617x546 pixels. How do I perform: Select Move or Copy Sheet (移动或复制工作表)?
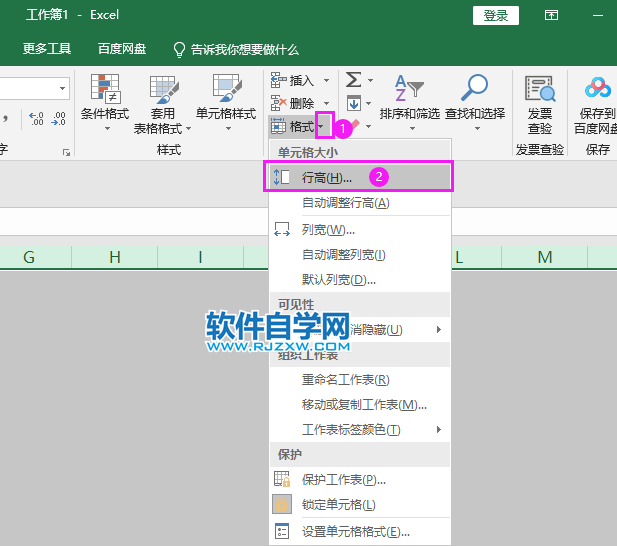(x=360, y=404)
